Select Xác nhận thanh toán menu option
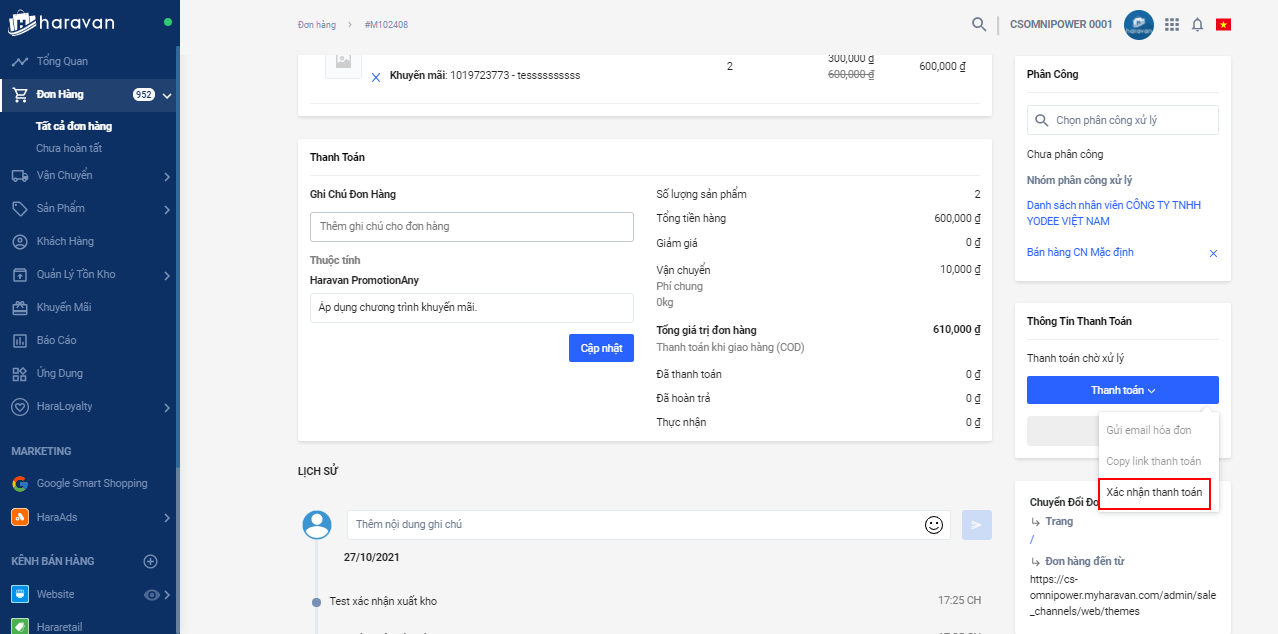The height and width of the screenshot is (634, 1278). click(1154, 493)
